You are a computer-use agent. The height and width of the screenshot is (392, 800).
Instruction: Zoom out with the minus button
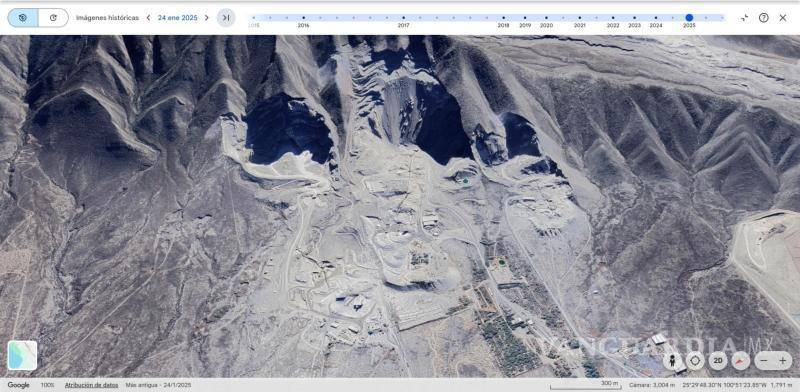pos(764,361)
